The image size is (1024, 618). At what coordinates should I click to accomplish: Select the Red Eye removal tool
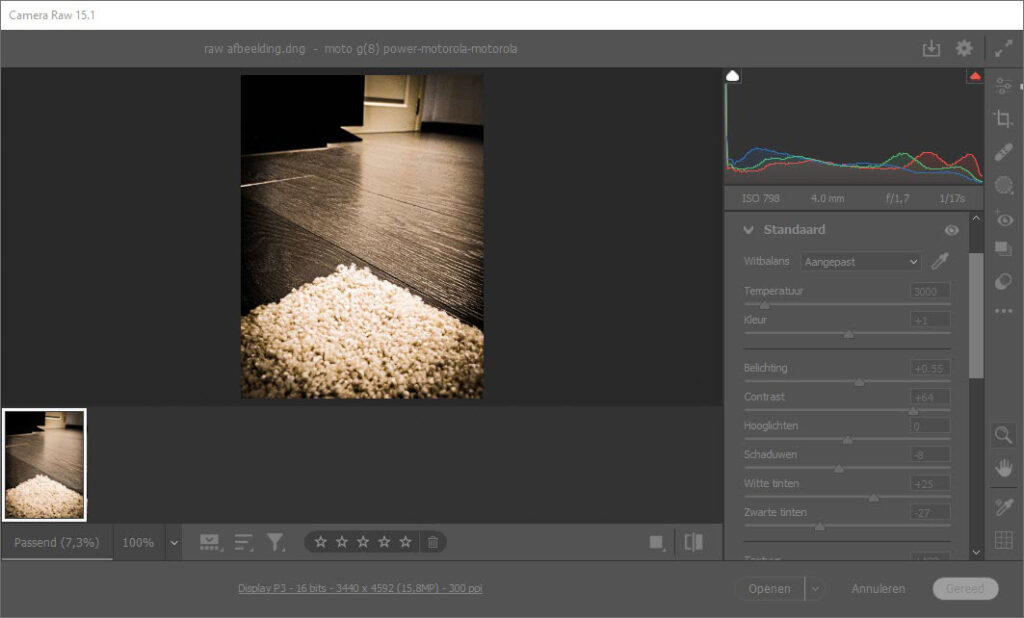point(1004,218)
